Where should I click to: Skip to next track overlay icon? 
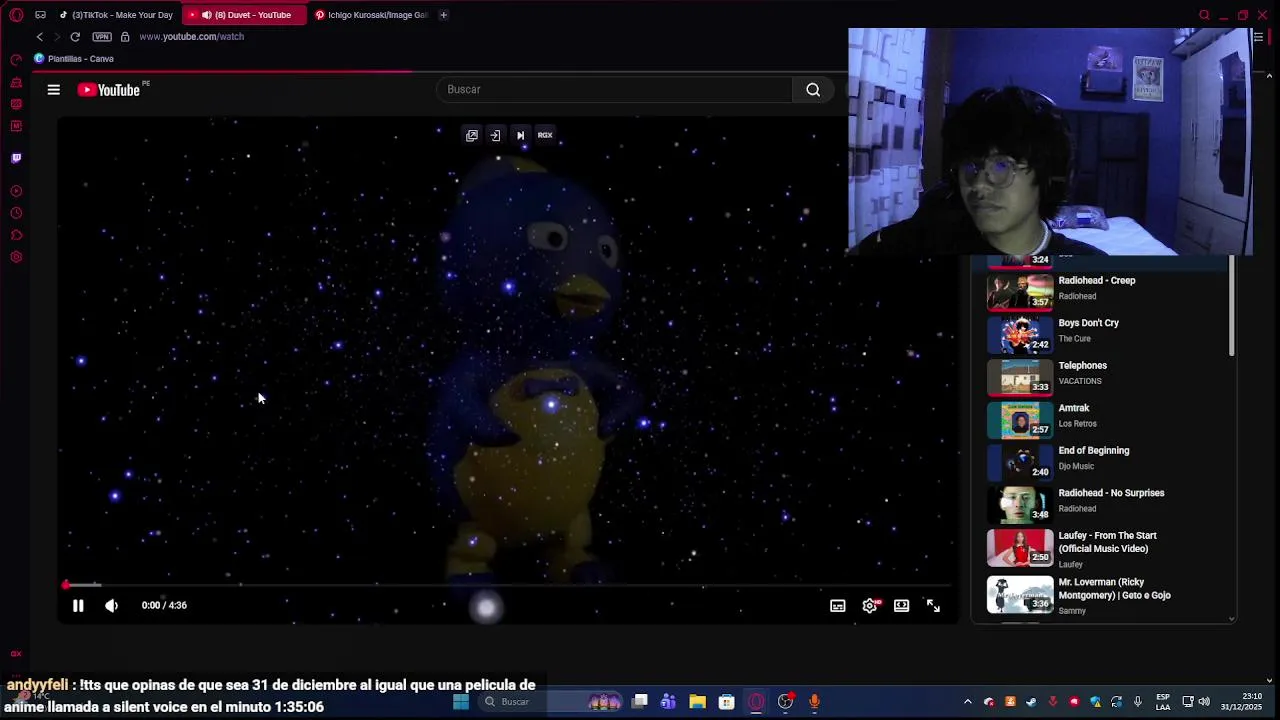pyautogui.click(x=520, y=135)
